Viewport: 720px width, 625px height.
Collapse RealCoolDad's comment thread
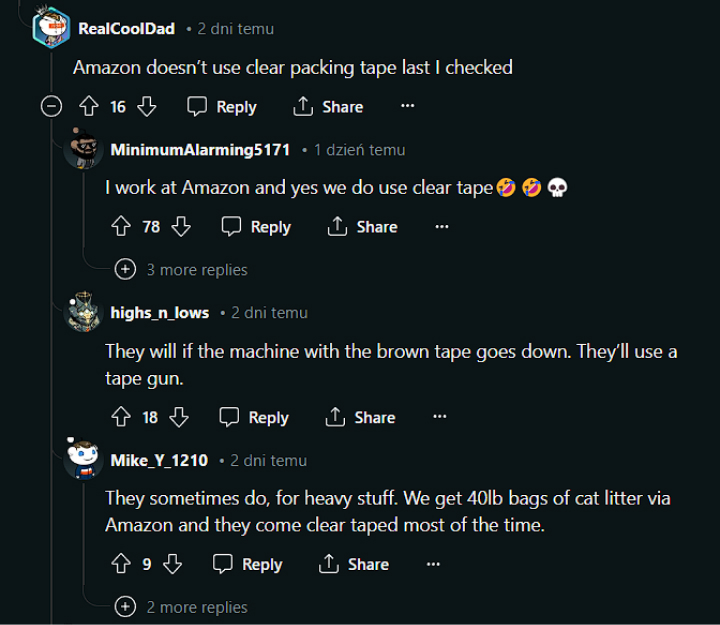point(51,107)
